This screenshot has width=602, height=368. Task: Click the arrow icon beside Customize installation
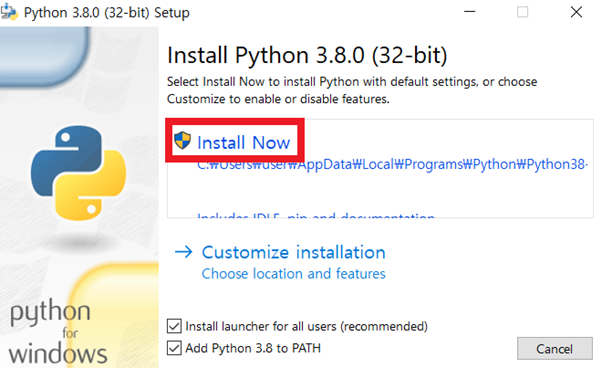click(184, 252)
